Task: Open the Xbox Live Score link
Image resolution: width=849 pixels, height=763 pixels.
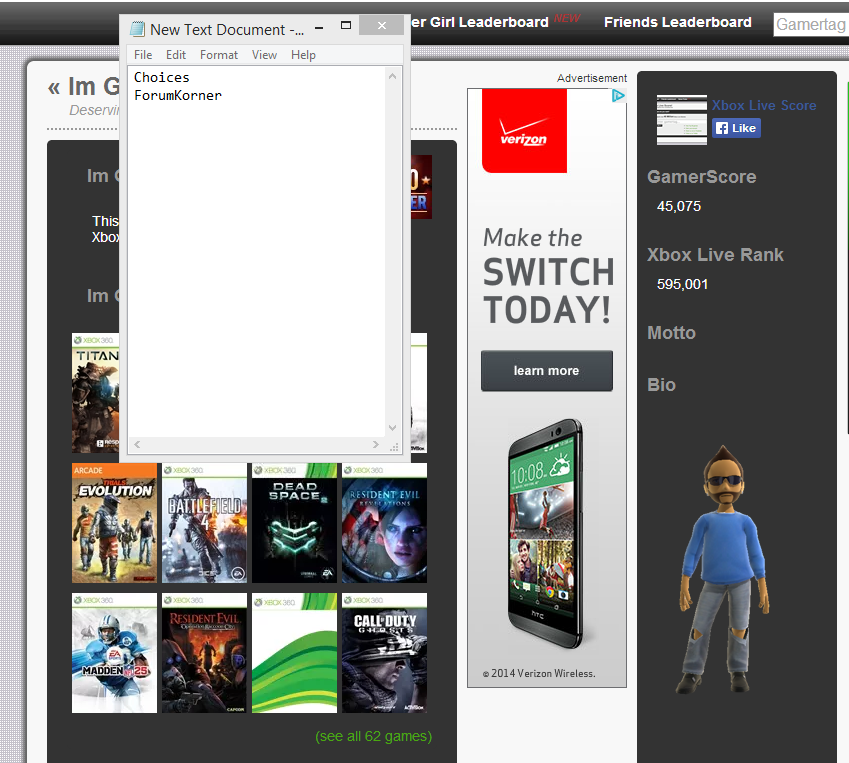Action: (764, 105)
